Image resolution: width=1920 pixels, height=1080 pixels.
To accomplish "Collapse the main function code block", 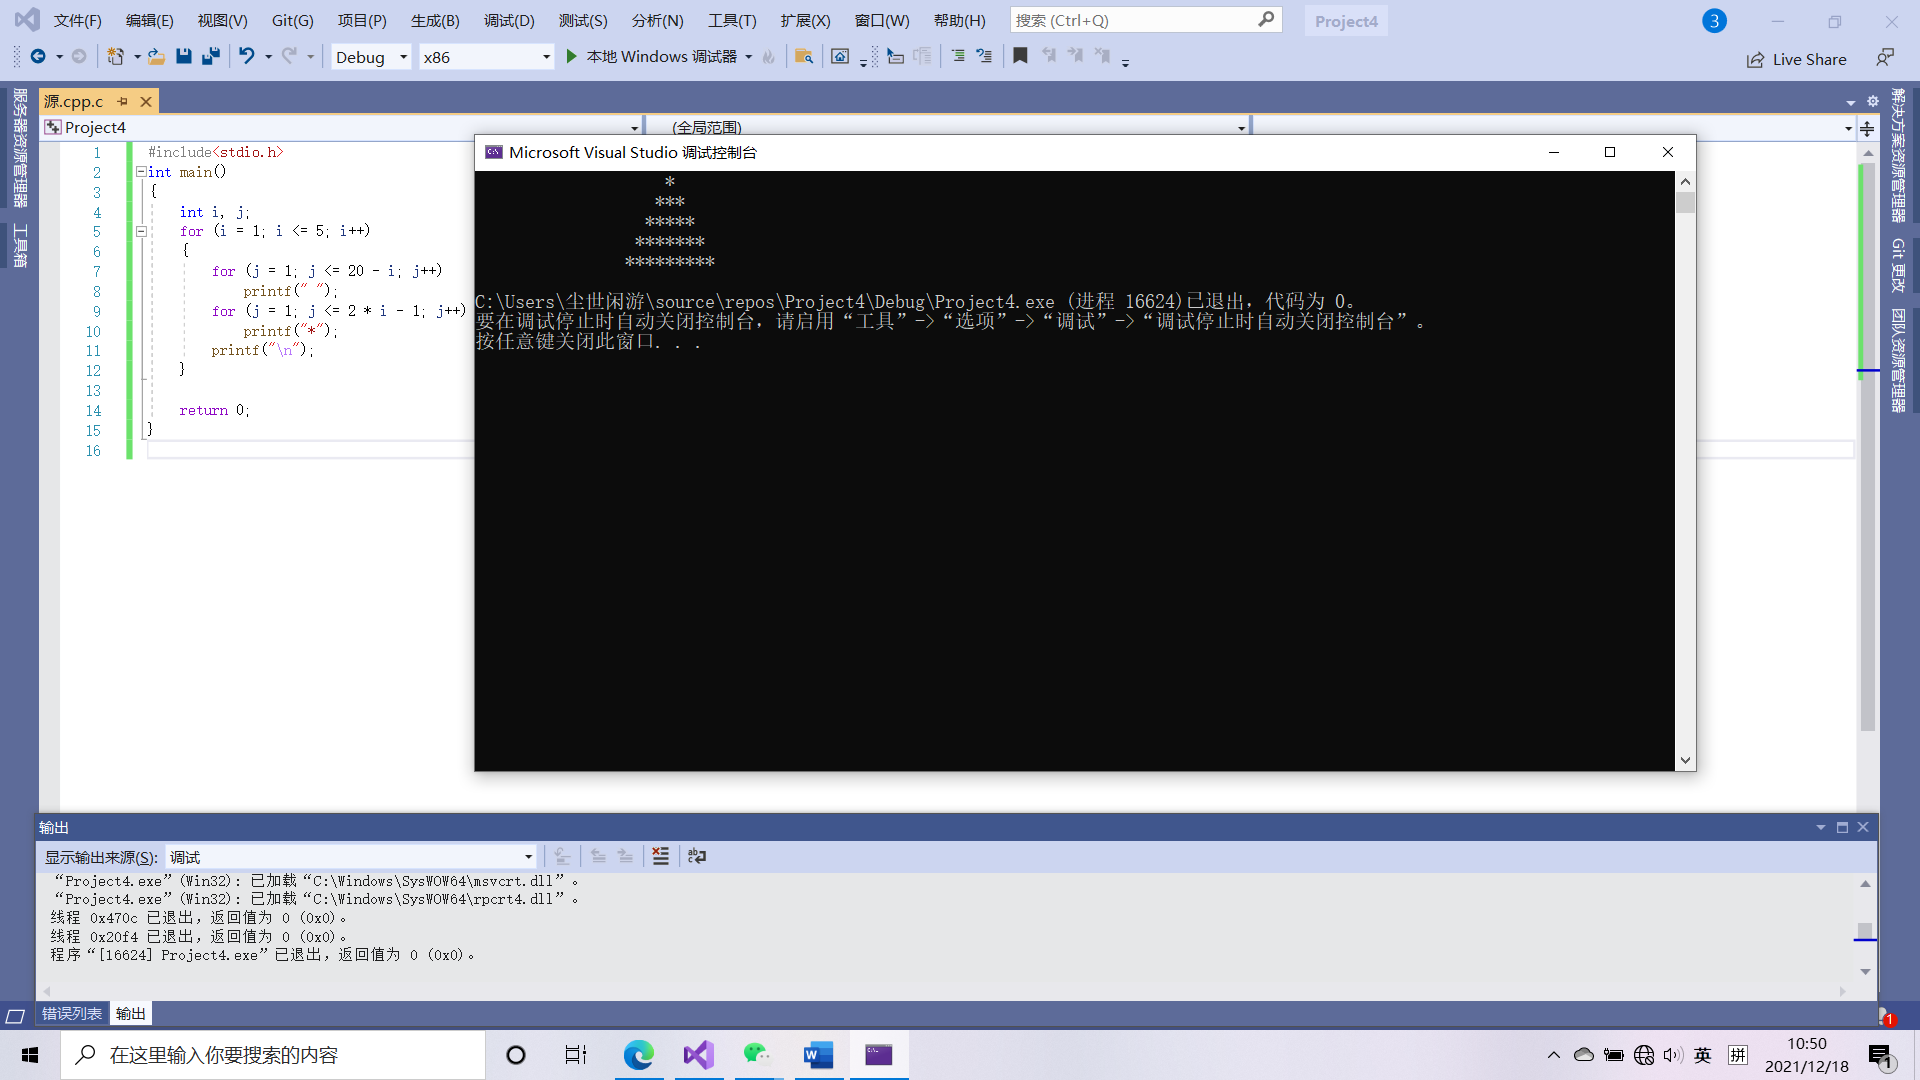I will coord(141,172).
